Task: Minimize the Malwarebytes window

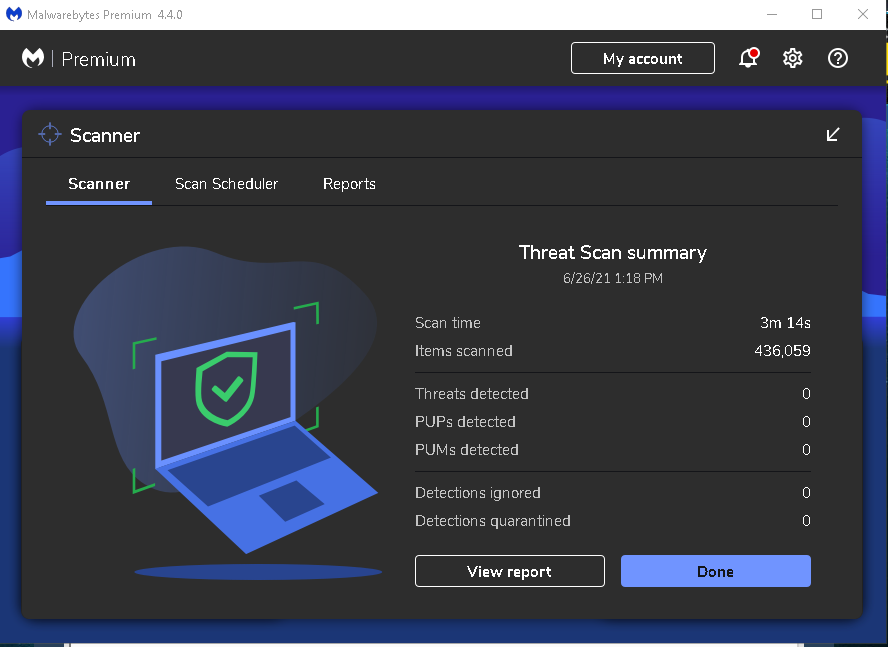Action: 772,14
